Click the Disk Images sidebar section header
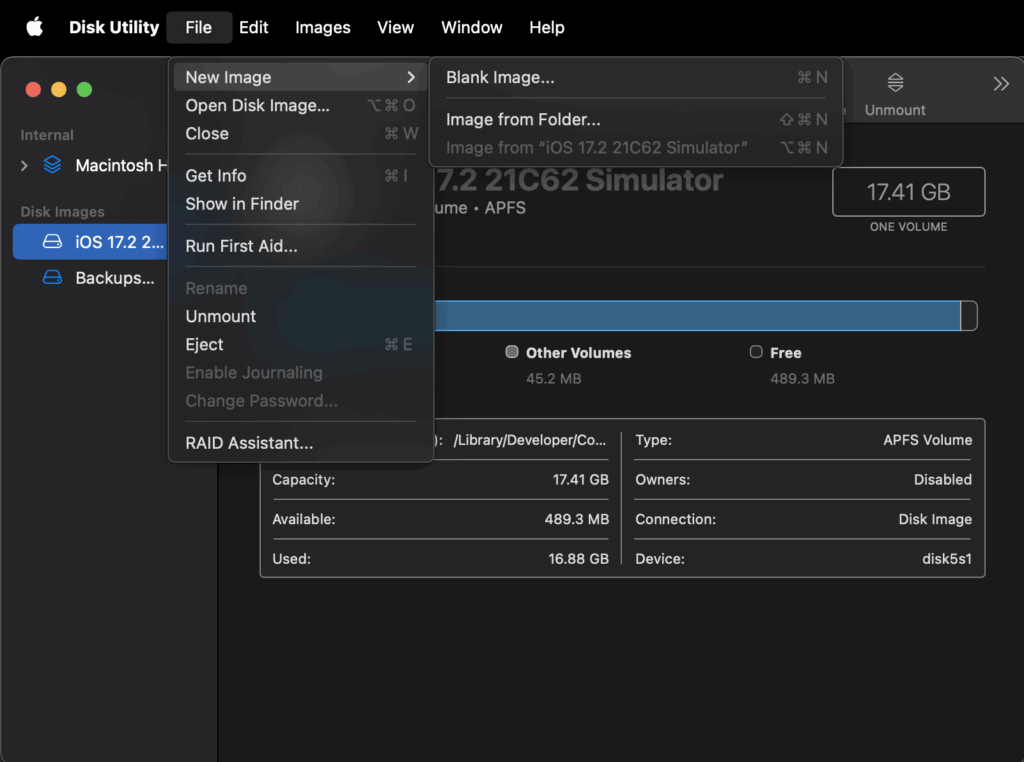Viewport: 1024px width, 762px height. pos(63,212)
